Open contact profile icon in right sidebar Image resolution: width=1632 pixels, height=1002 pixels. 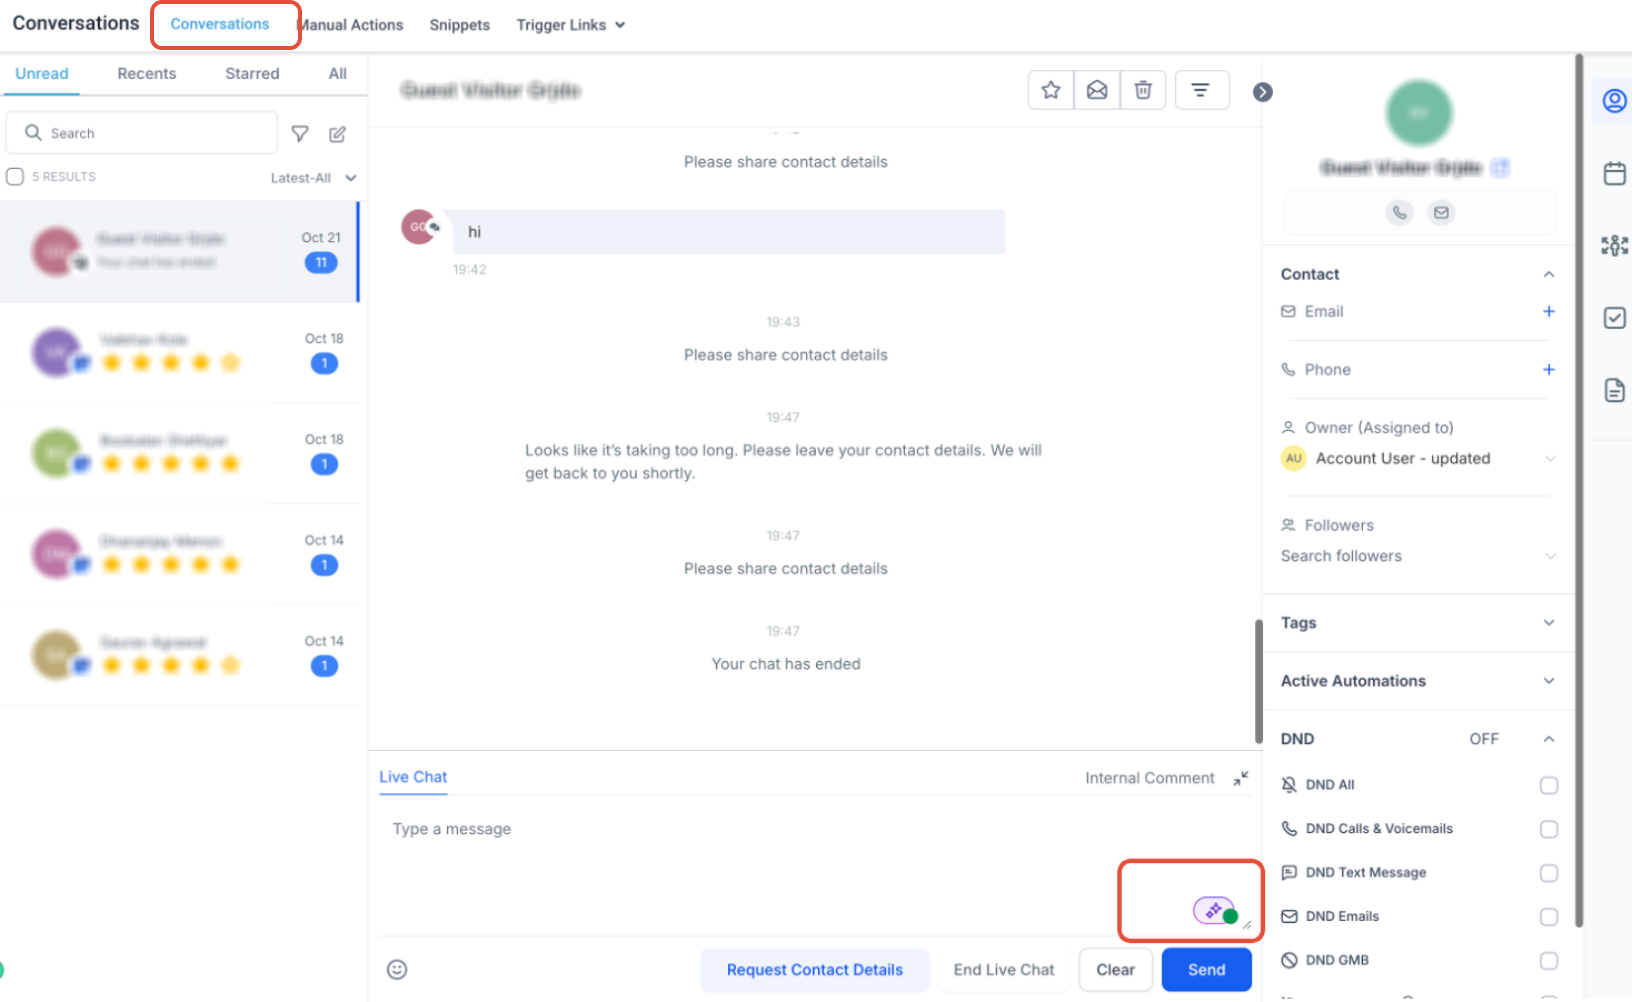pos(1614,101)
